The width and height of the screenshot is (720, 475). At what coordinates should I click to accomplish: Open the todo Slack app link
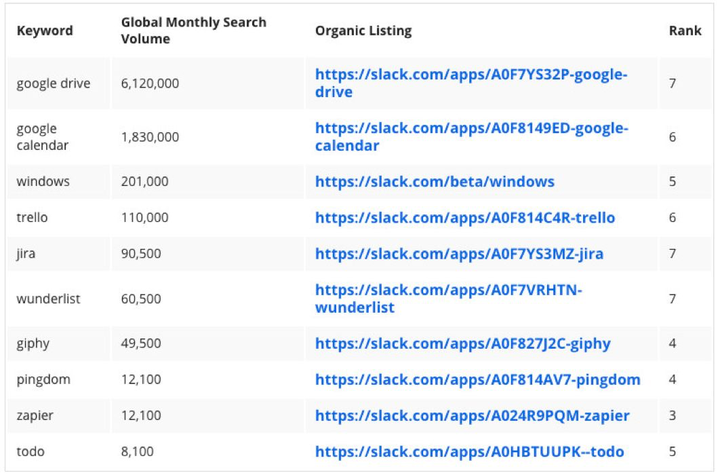[x=469, y=452]
